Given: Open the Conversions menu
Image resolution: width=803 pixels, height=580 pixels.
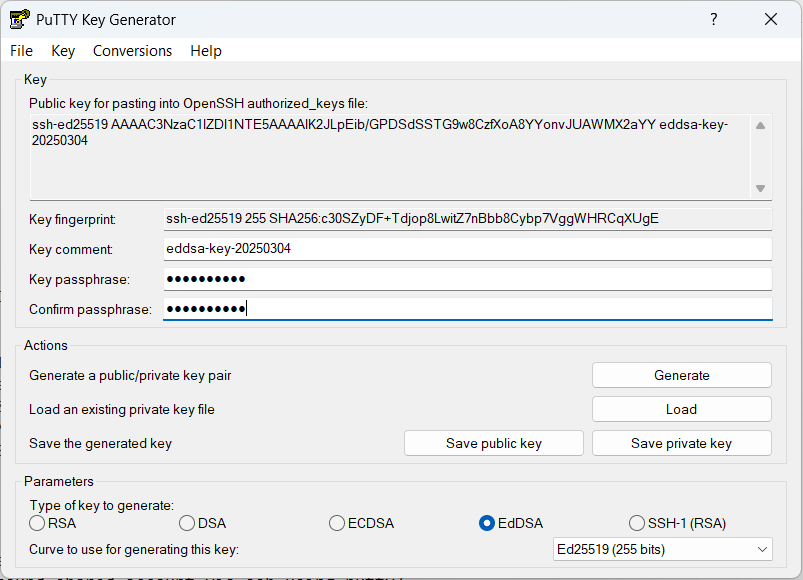Looking at the screenshot, I should coord(132,51).
